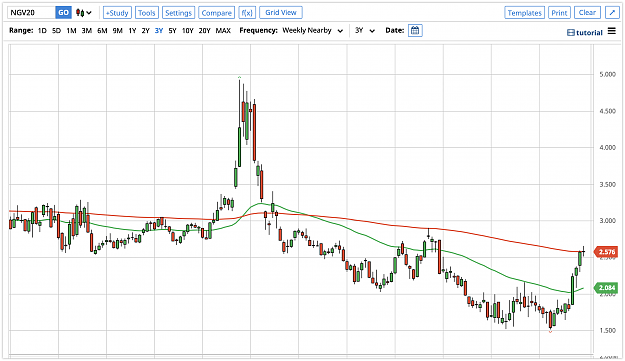Open the Tools menu
The width and height of the screenshot is (625, 361).
[x=147, y=13]
